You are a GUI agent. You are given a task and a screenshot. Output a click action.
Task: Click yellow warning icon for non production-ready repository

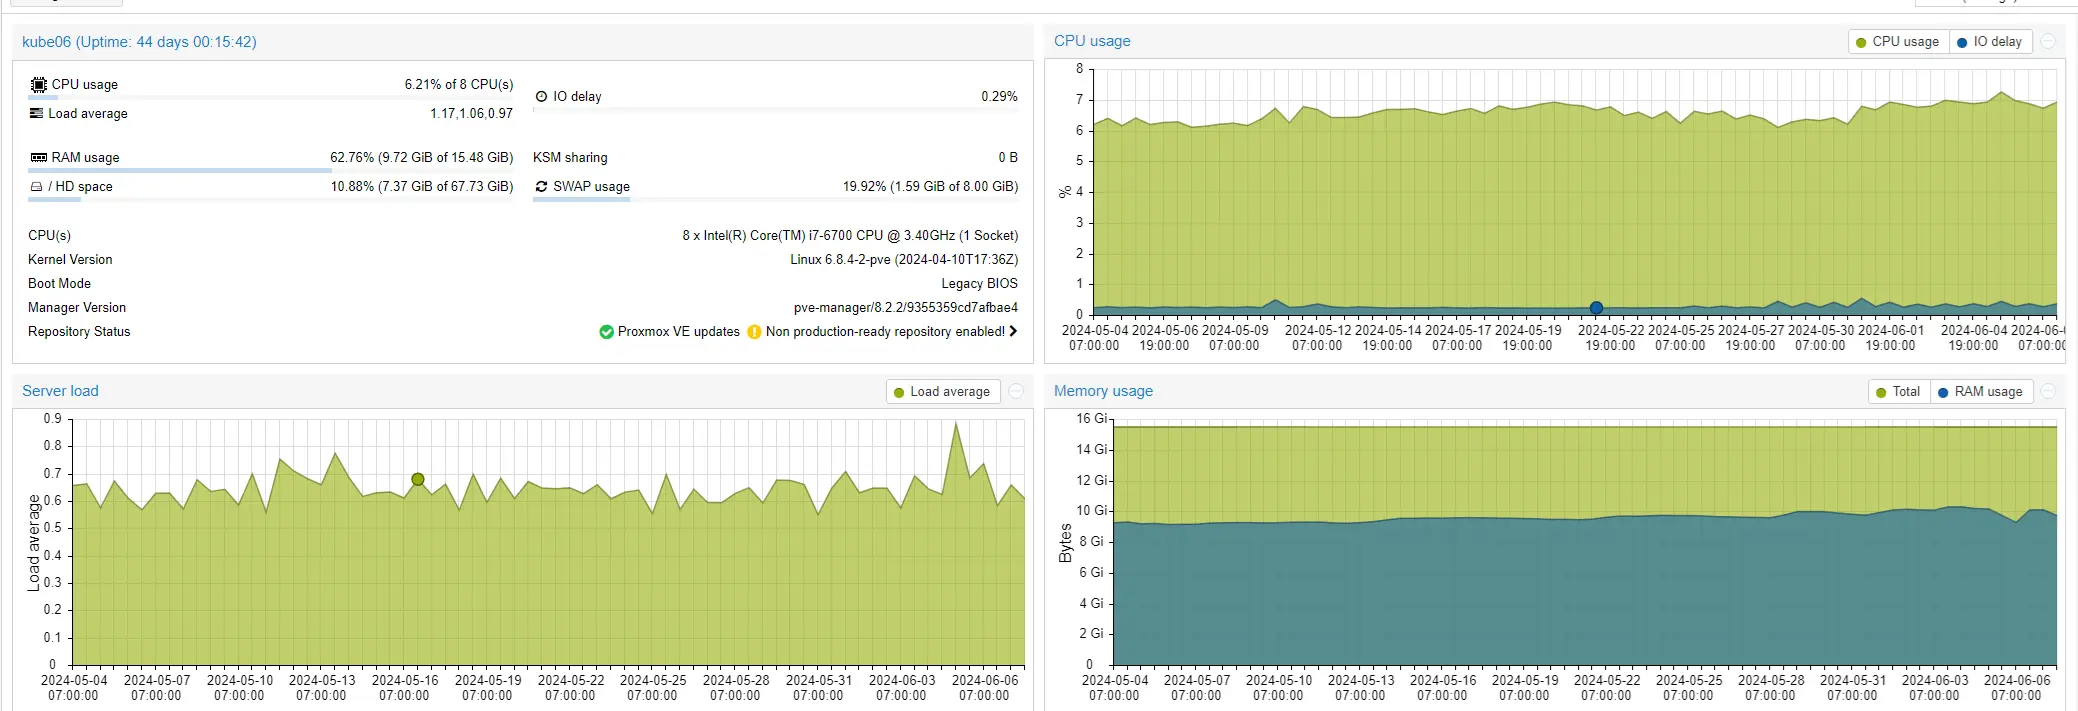754,332
